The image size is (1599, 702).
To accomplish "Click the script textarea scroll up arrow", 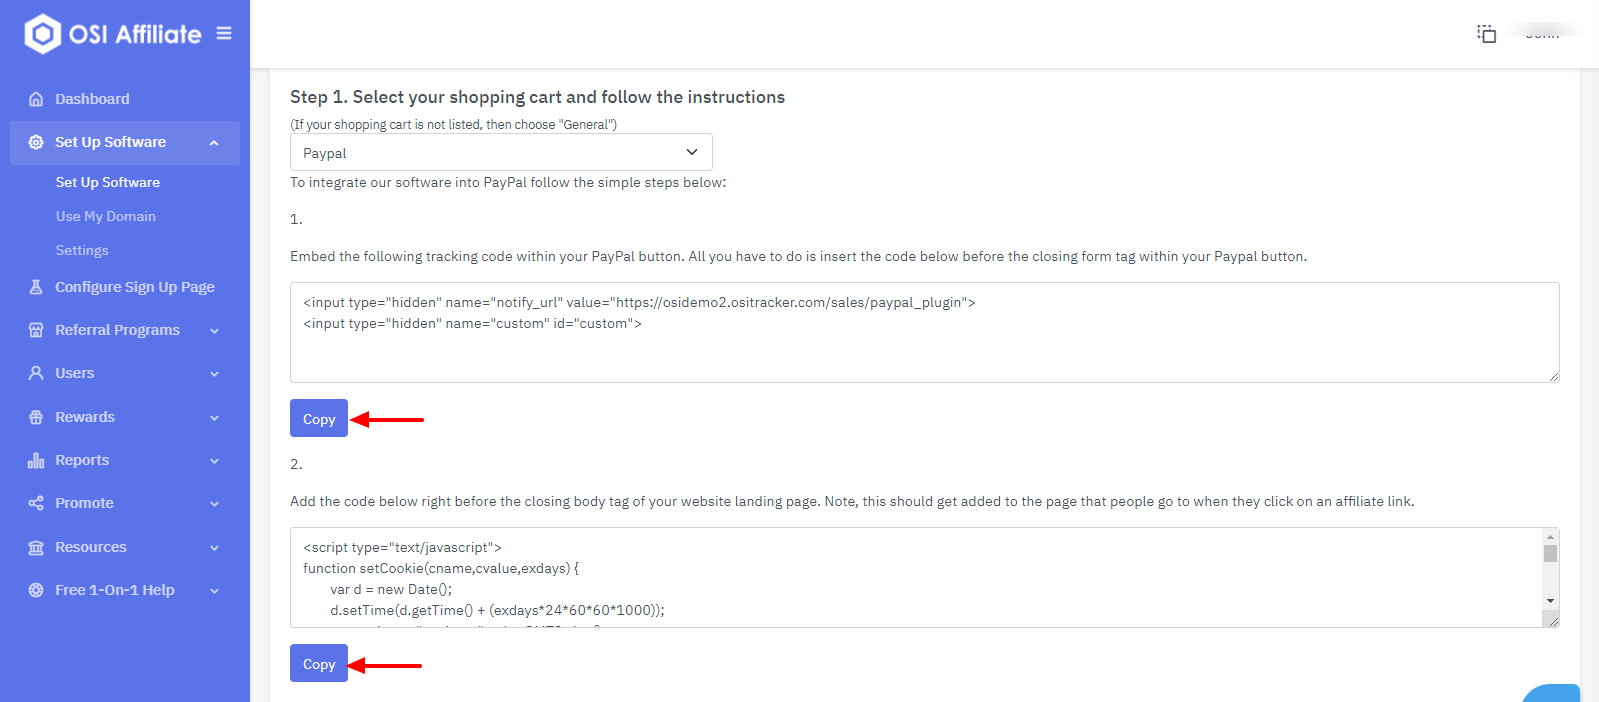I will click(x=1550, y=536).
